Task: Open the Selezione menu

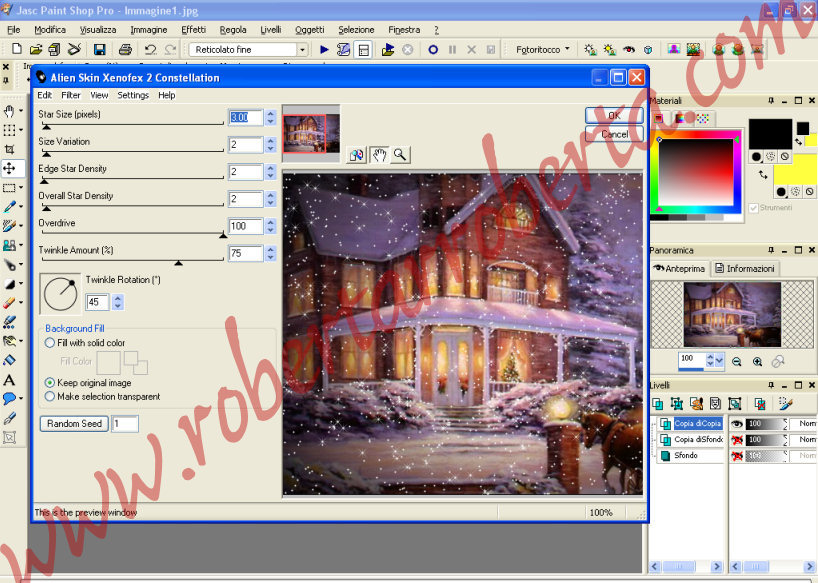Action: pyautogui.click(x=356, y=30)
